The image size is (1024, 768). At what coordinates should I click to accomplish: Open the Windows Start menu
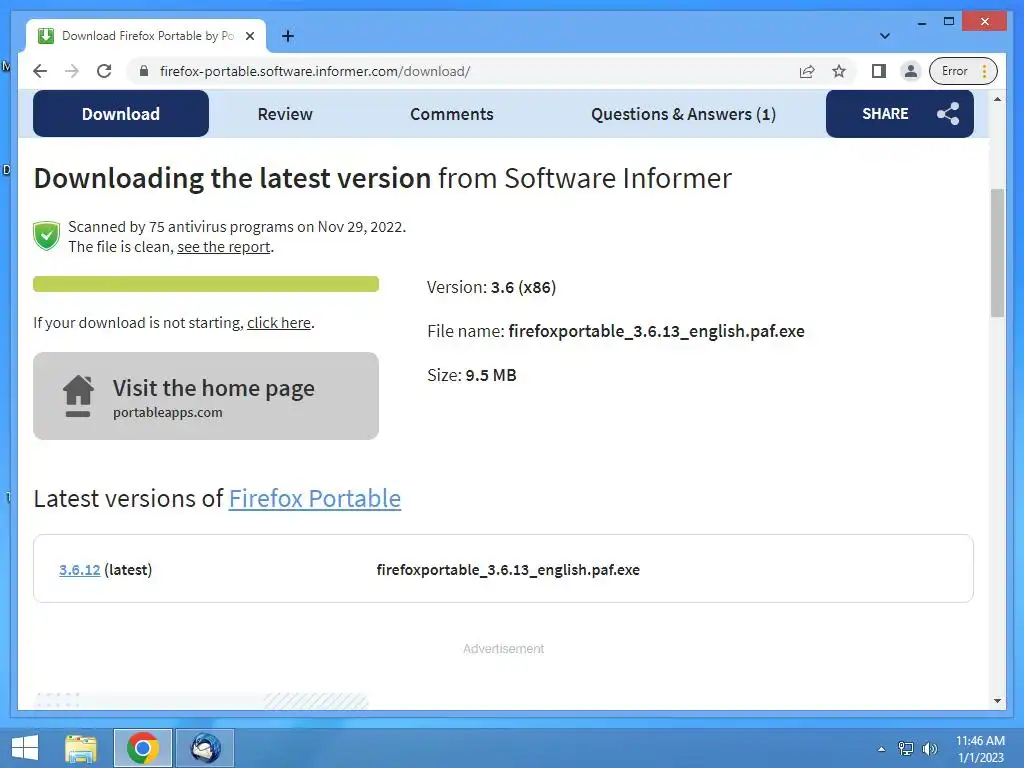[25, 748]
